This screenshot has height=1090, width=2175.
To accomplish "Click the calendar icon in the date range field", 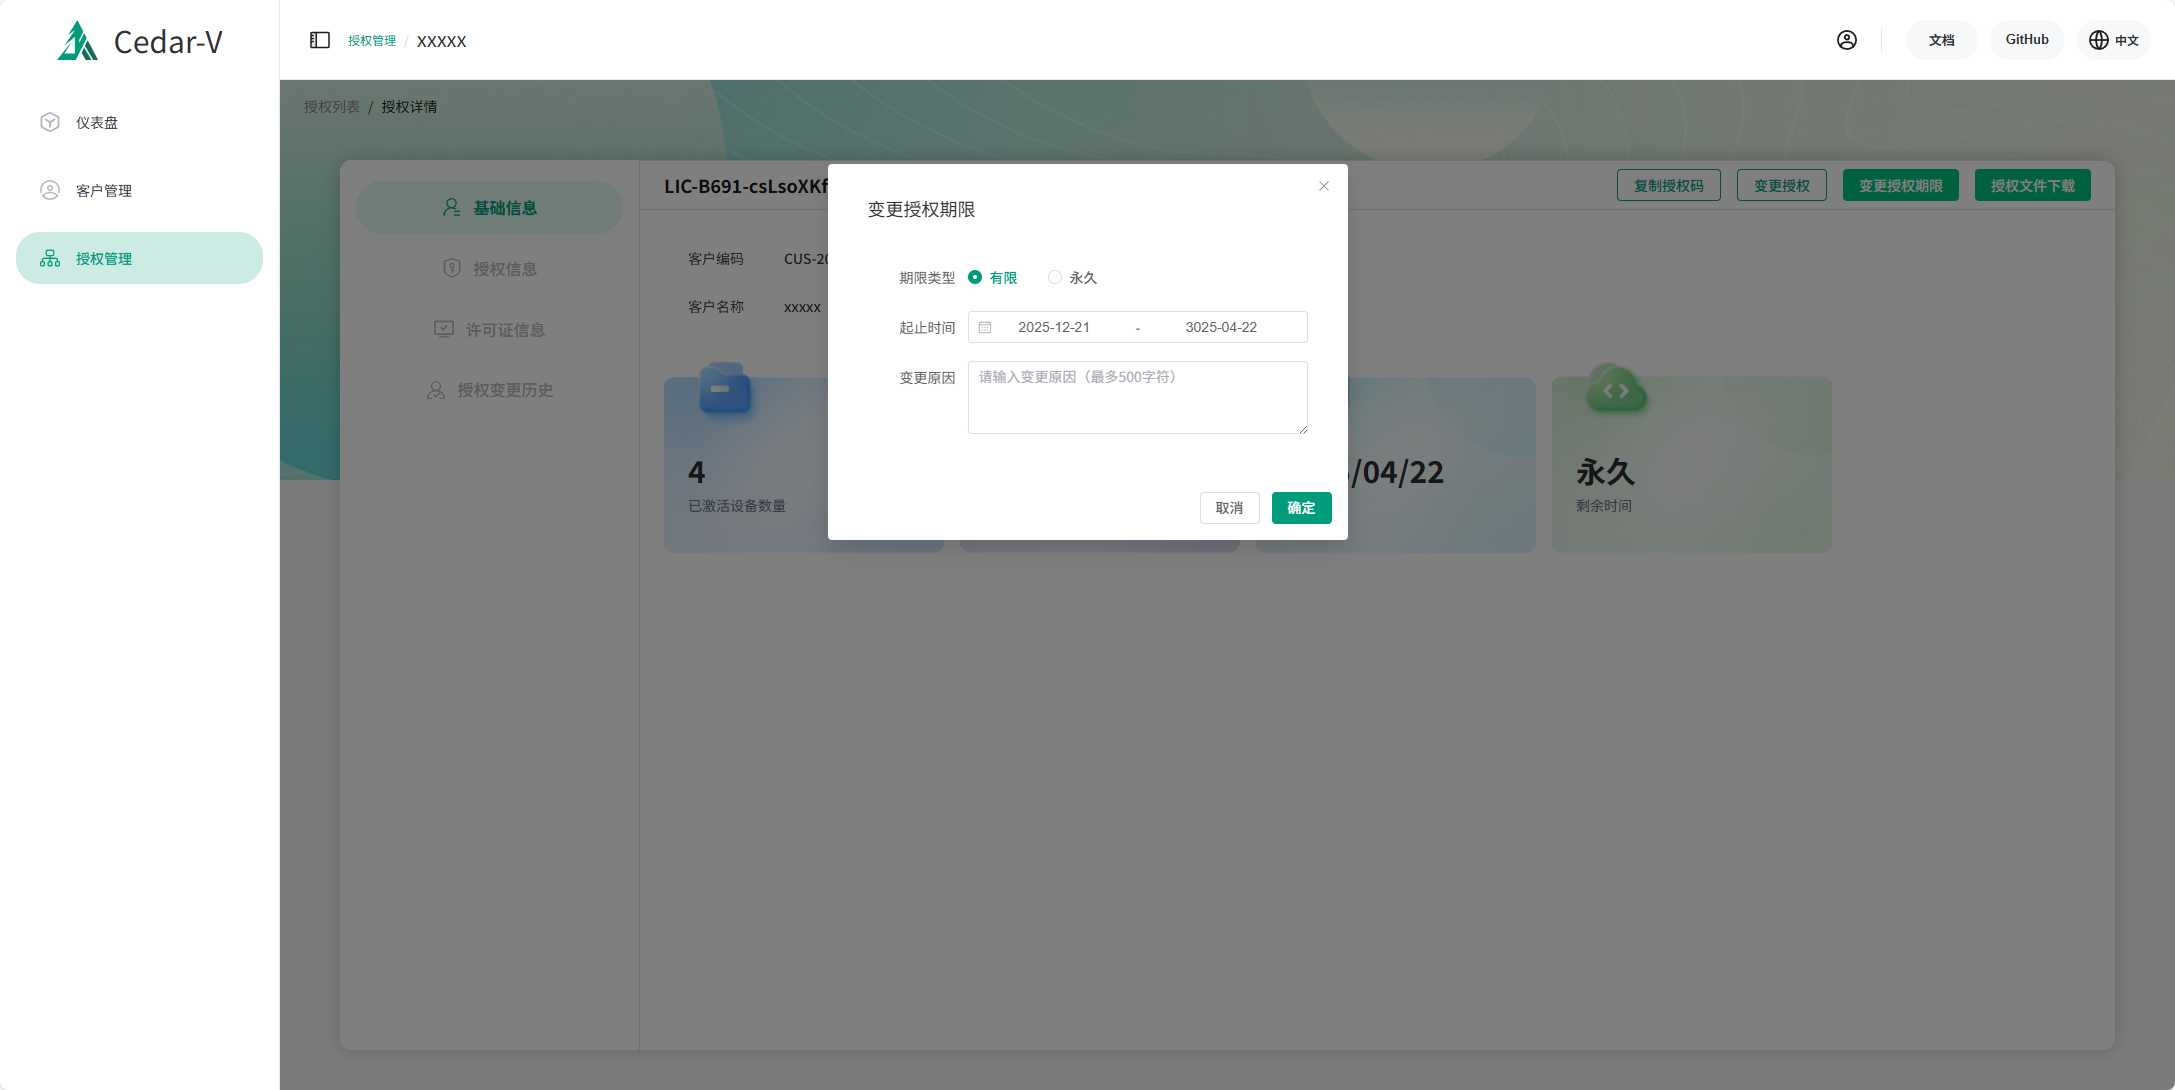I will [x=985, y=327].
